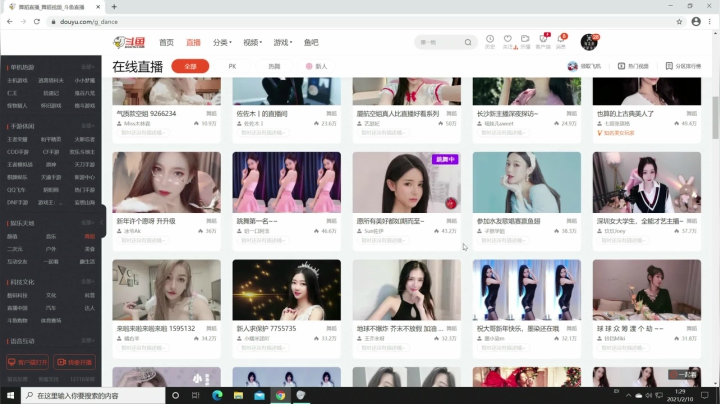Screen dimensions: 720x404
Task: Click the Douyu logo
Action: (x=129, y=42)
